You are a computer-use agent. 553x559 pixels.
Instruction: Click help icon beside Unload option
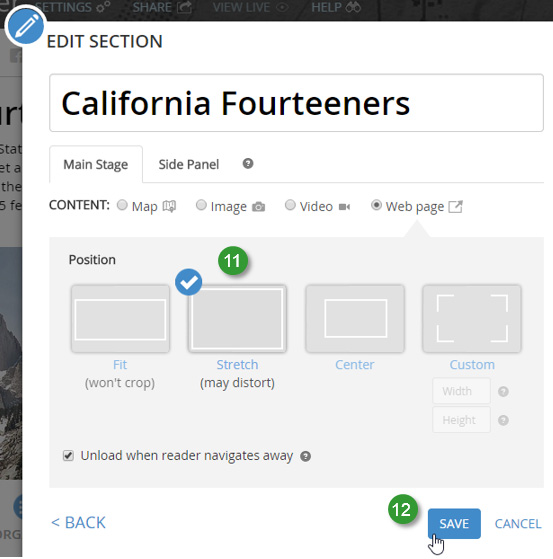pyautogui.click(x=305, y=456)
